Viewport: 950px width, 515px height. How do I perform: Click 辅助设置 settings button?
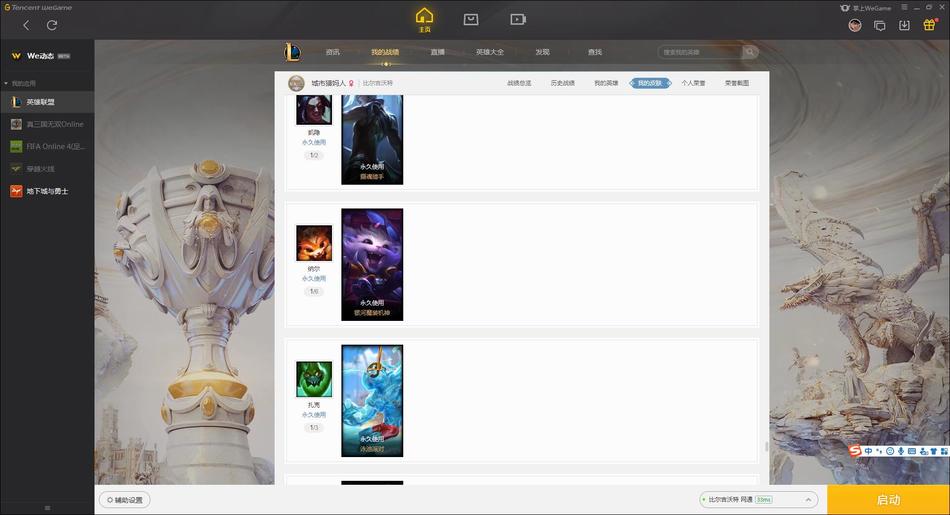click(125, 500)
